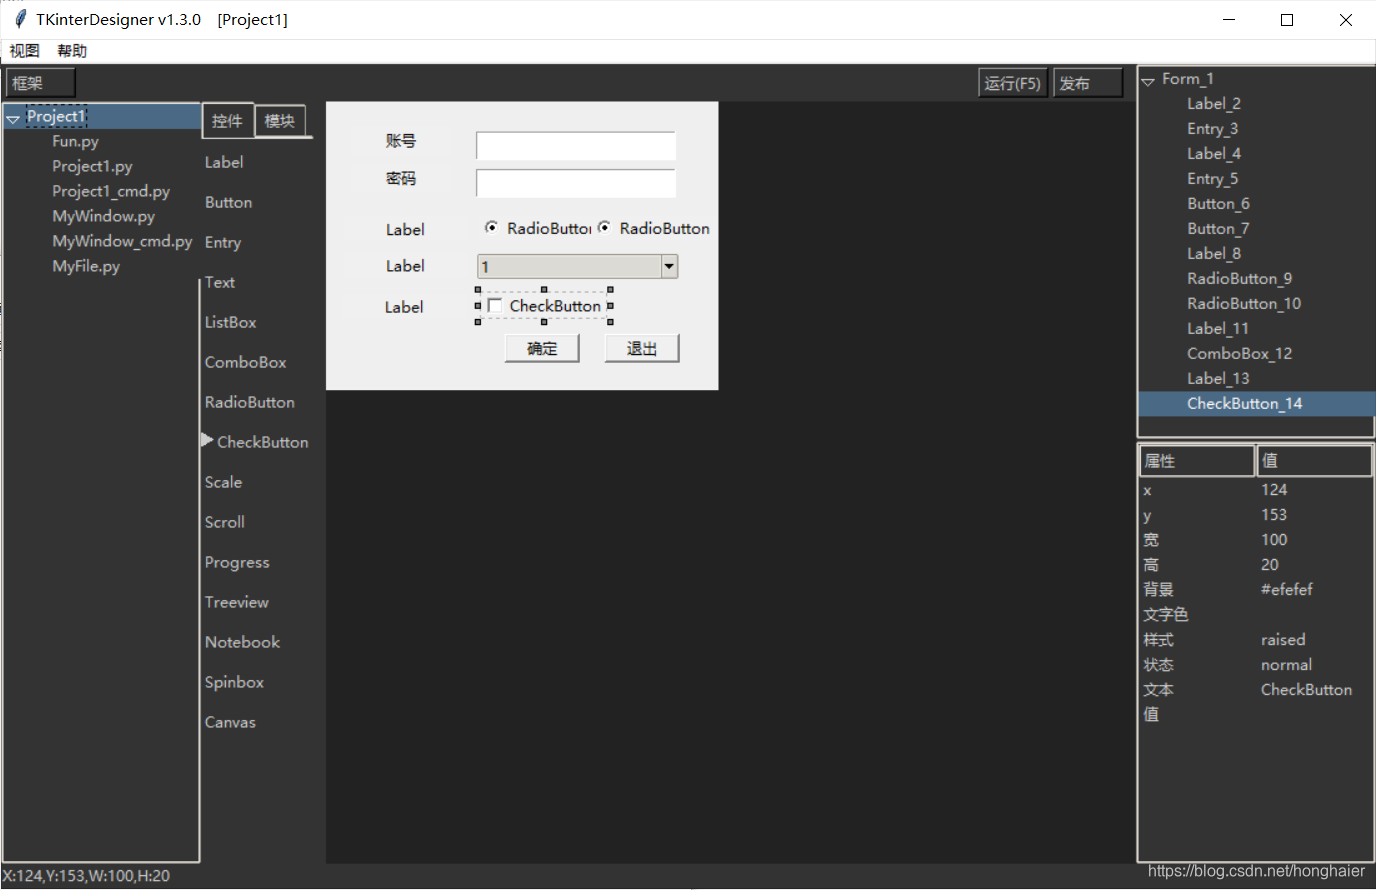This screenshot has width=1376, height=890.
Task: Click the 账号 label in the form
Action: 401,141
